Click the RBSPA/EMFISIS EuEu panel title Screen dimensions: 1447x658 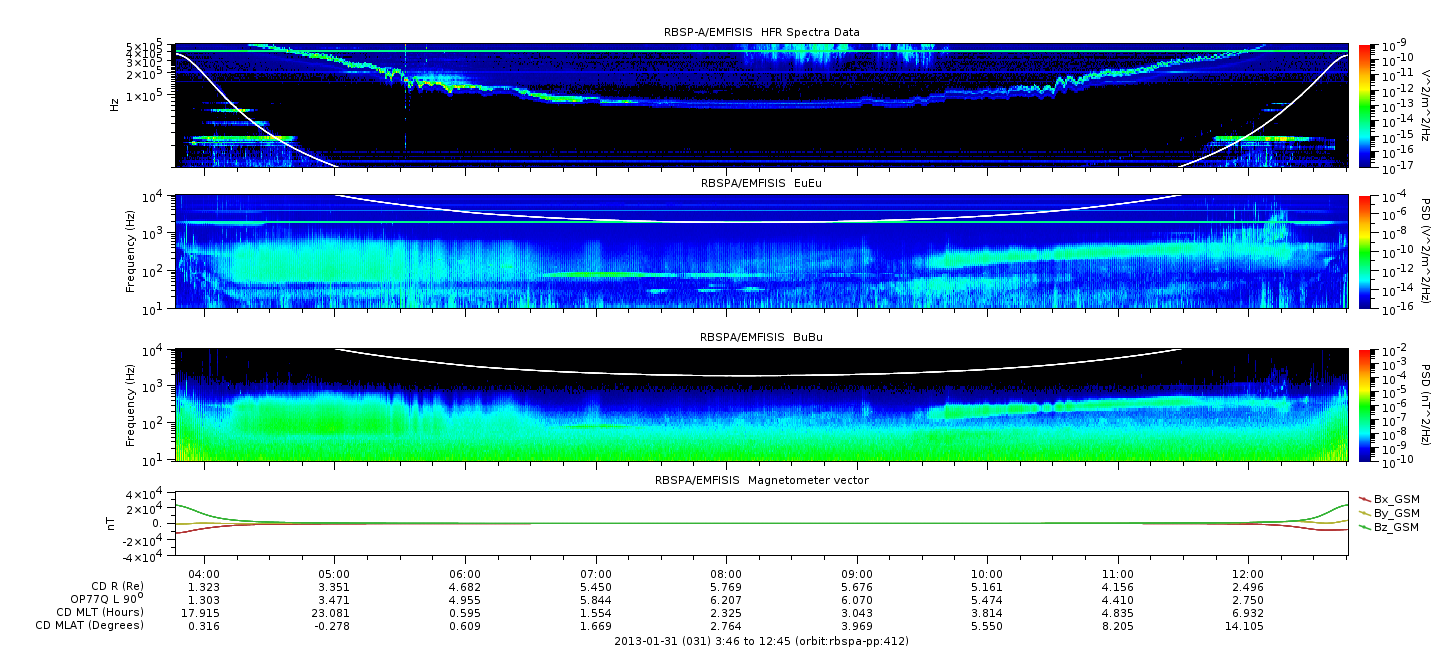761,184
